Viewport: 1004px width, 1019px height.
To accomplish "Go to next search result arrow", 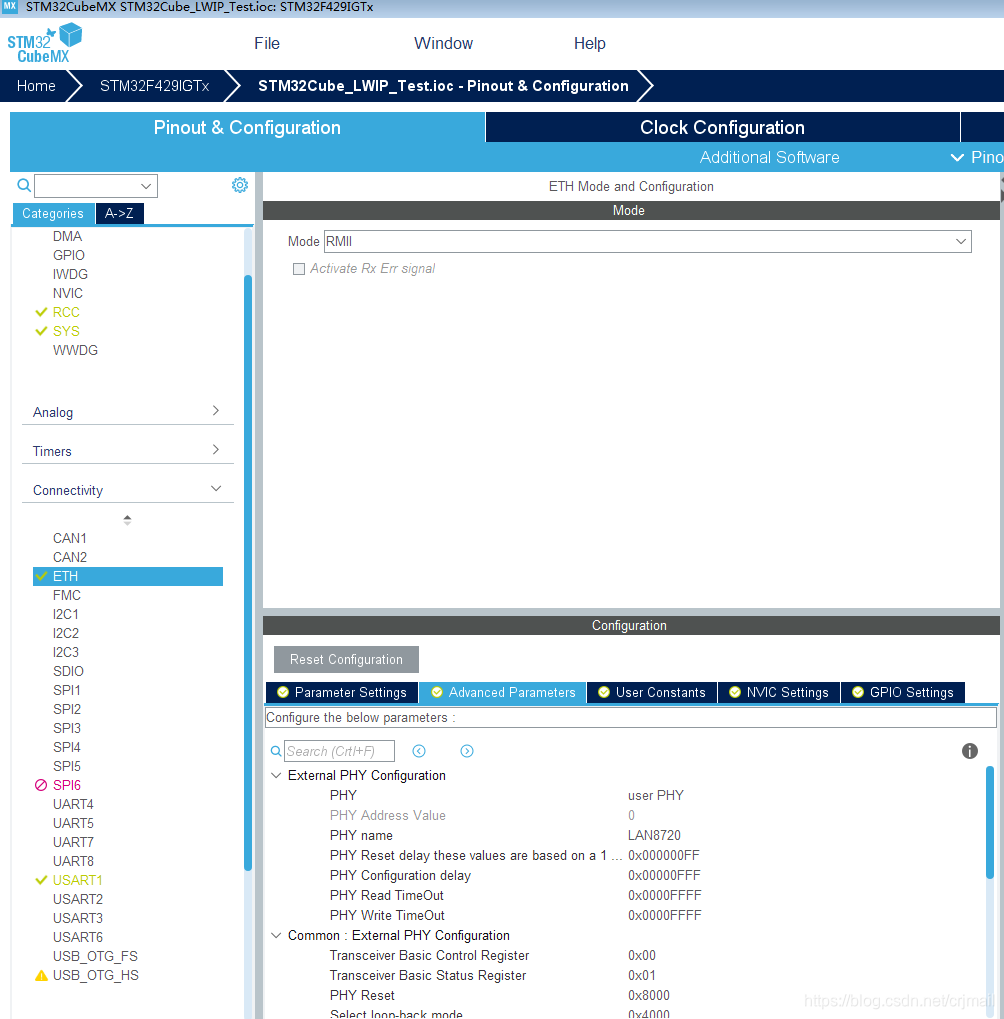I will point(467,751).
